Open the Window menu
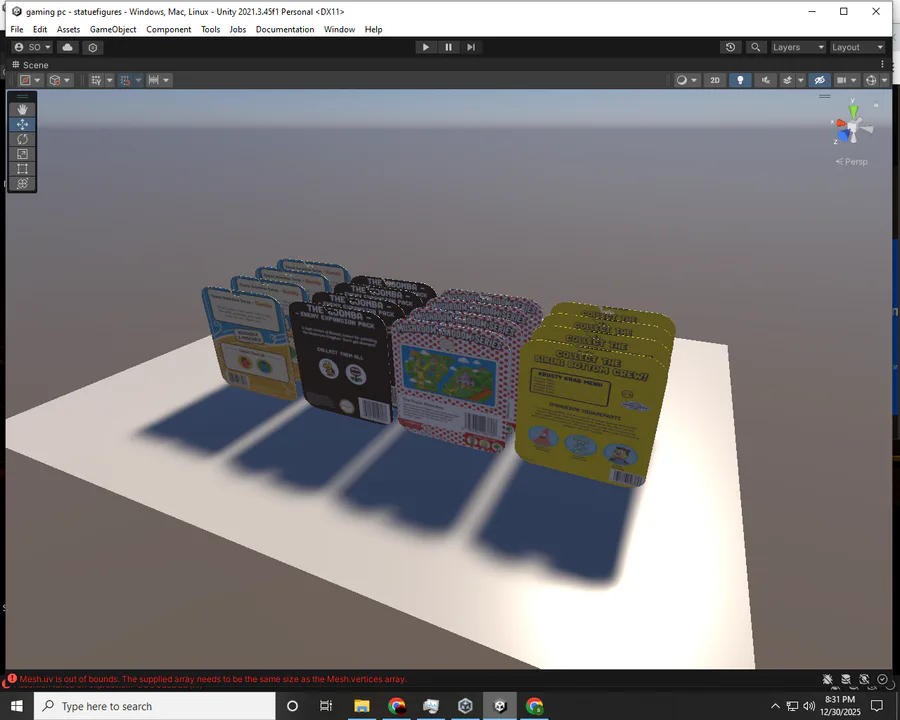The image size is (900, 720). pos(339,29)
